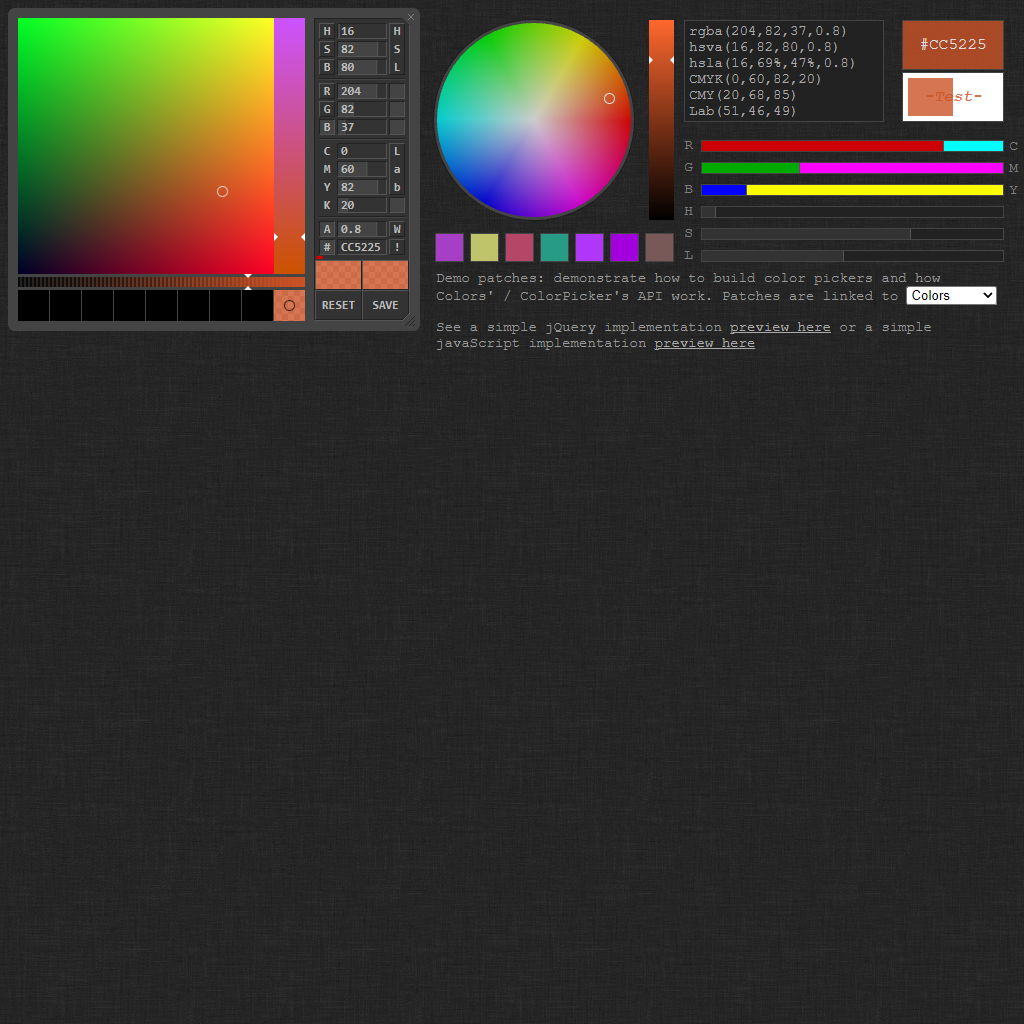Toggle the small square next to the R field
Image resolution: width=1024 pixels, height=1024 pixels.
(398, 92)
